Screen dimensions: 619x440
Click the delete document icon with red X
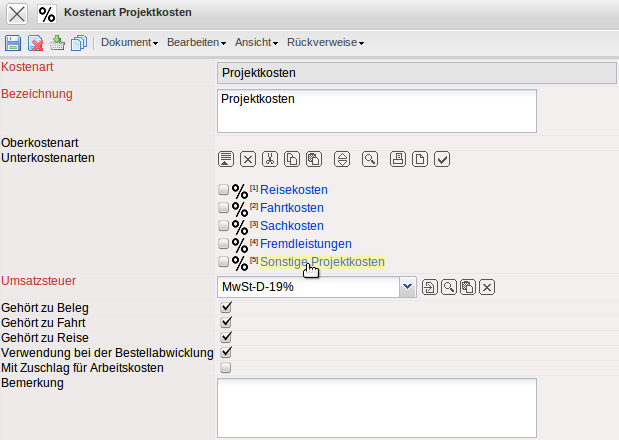(36, 43)
